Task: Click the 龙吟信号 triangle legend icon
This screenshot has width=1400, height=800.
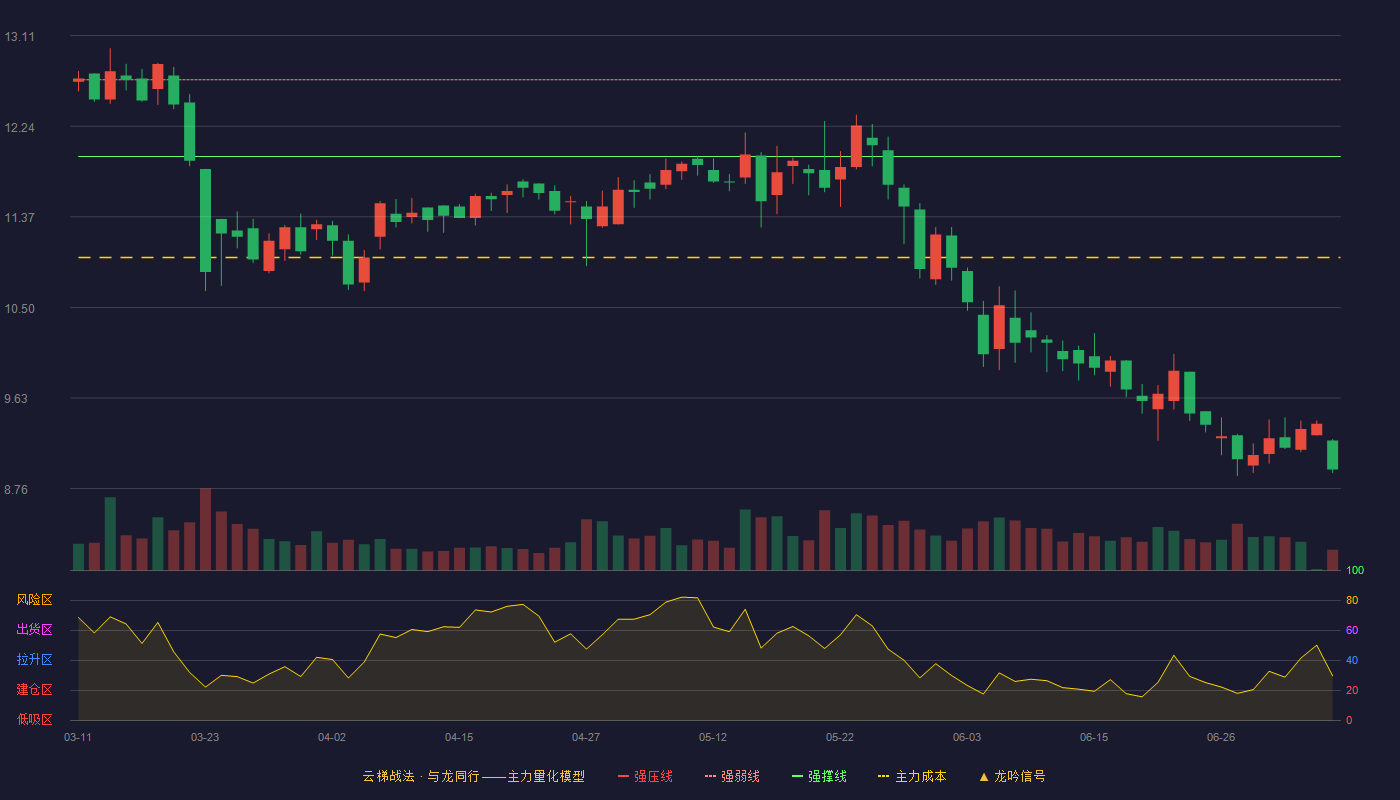Action: coord(984,776)
